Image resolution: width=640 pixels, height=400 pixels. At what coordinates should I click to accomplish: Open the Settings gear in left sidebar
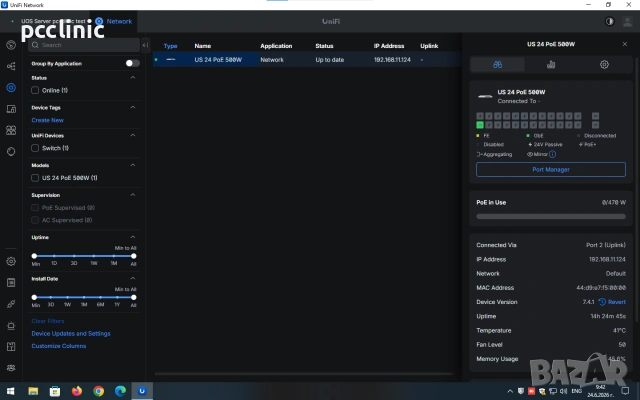11,261
